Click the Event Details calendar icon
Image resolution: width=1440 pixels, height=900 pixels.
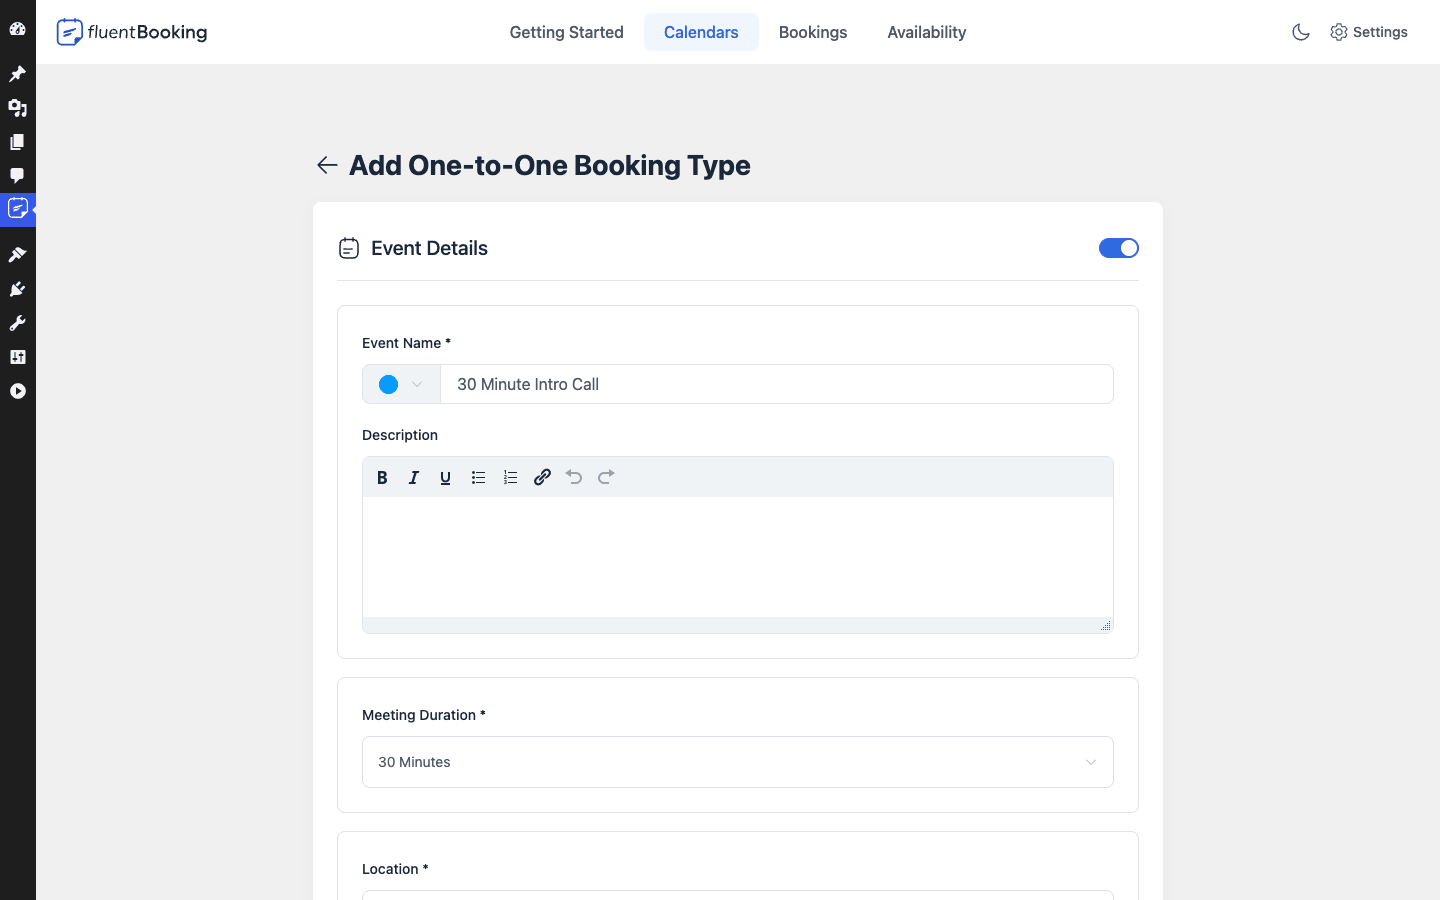pyautogui.click(x=349, y=248)
